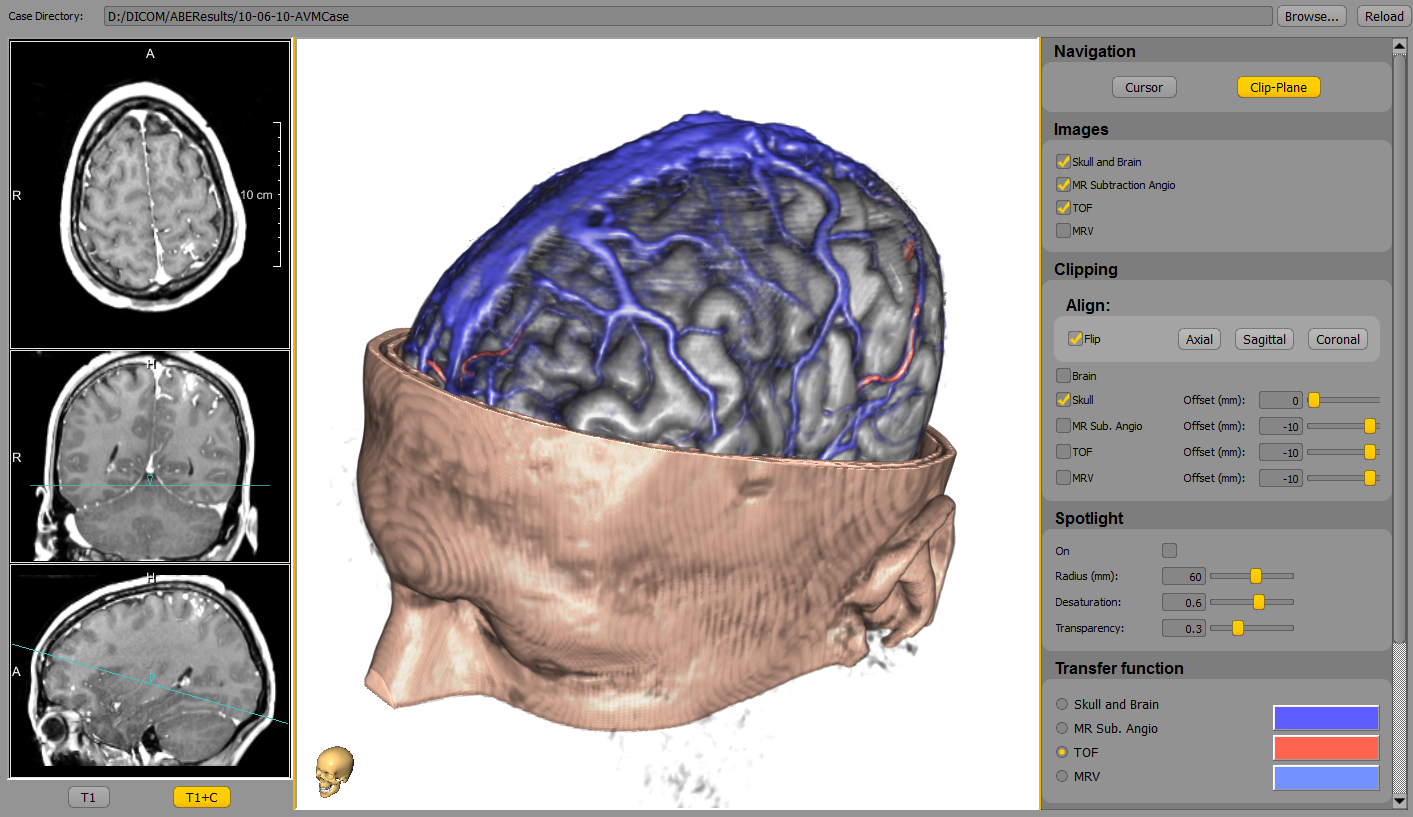Click the axial MRI slice view
The image size is (1413, 817).
pyautogui.click(x=150, y=195)
